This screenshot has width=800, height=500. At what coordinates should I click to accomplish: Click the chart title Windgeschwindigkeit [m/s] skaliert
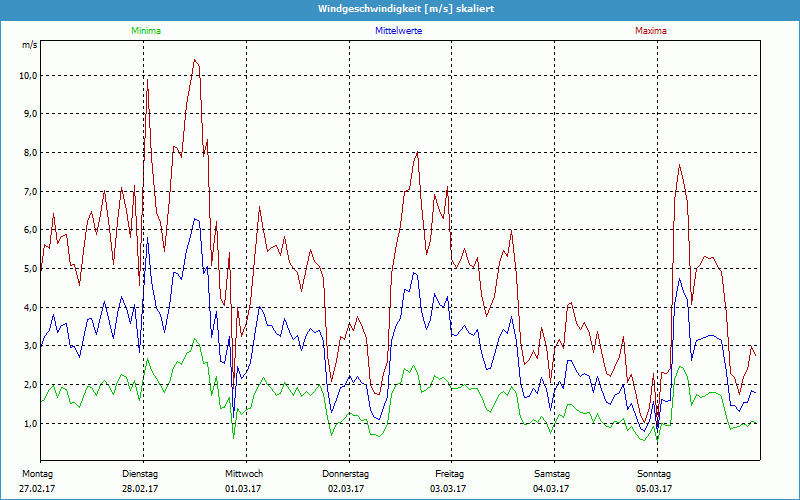406,9
